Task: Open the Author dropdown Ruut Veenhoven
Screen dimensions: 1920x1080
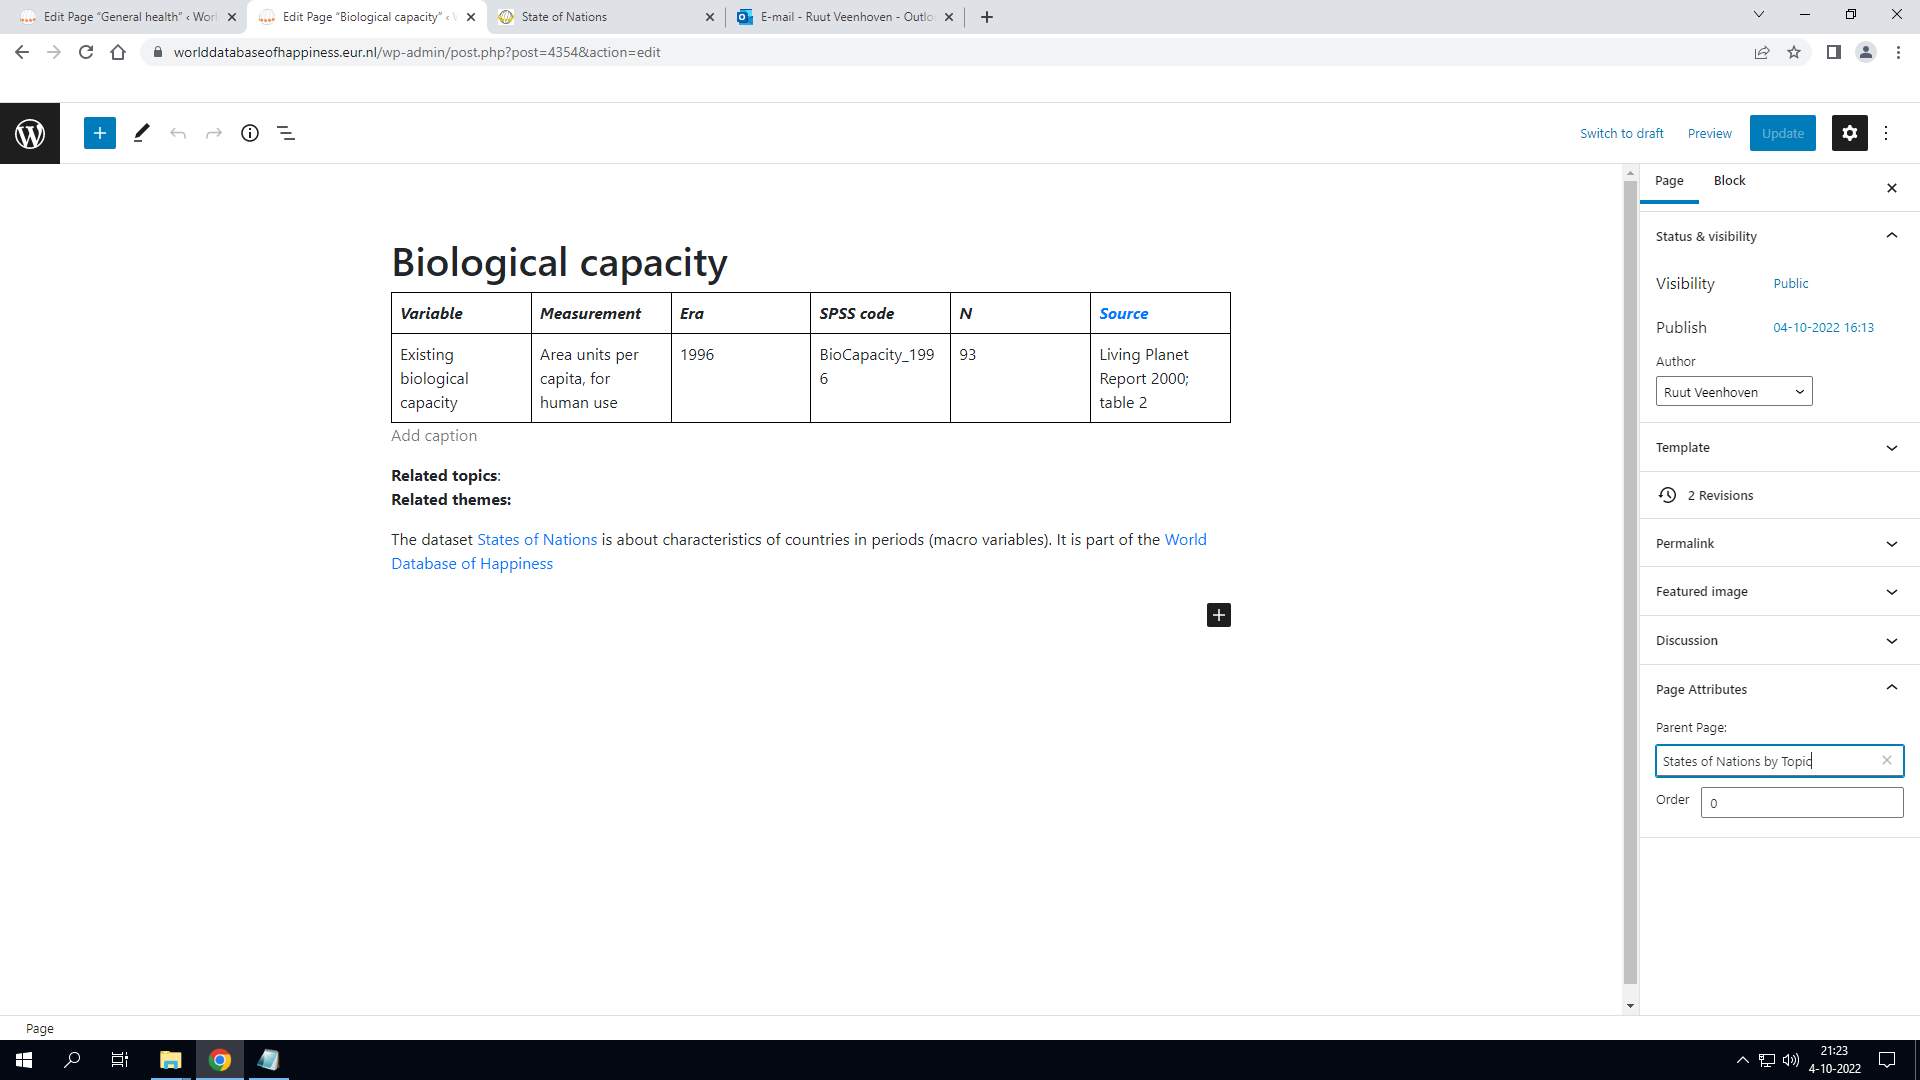Action: pyautogui.click(x=1733, y=392)
